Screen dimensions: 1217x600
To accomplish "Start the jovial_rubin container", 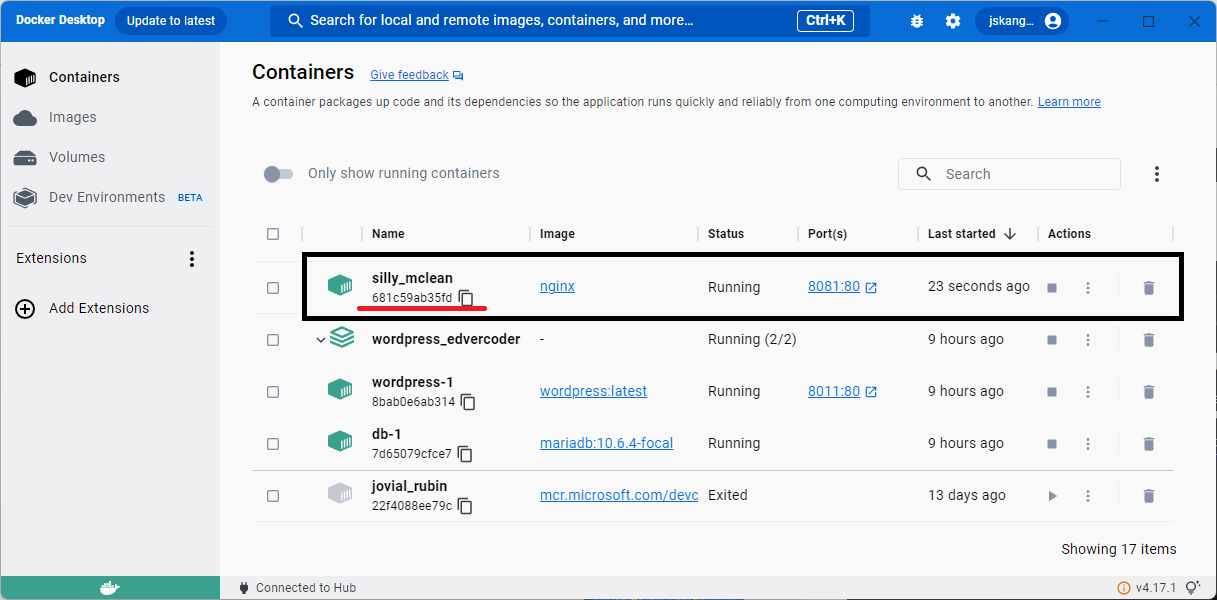I will tap(1052, 496).
